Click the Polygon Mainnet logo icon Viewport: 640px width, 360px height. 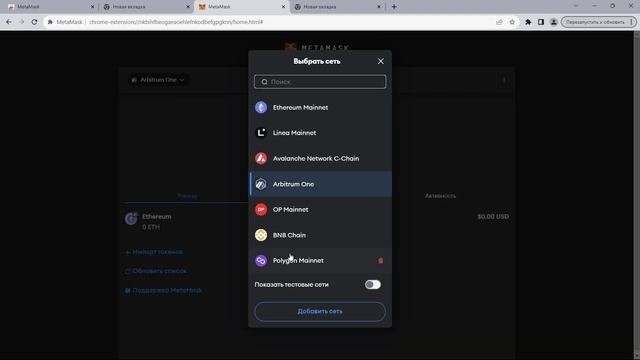pos(261,260)
